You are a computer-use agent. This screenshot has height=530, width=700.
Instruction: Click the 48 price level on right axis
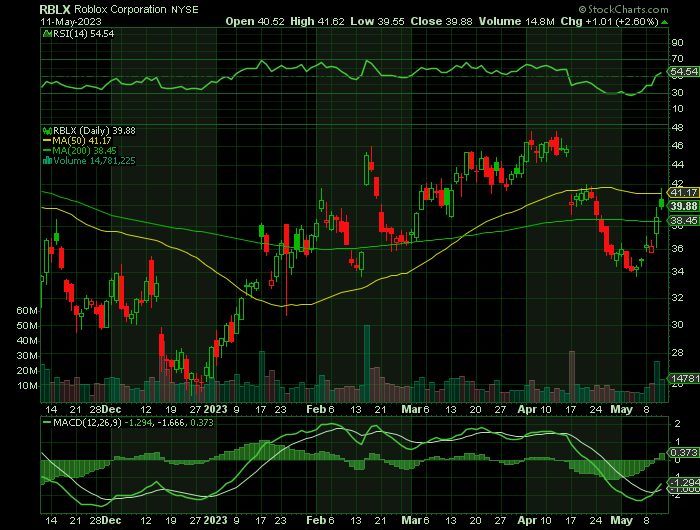tap(677, 128)
